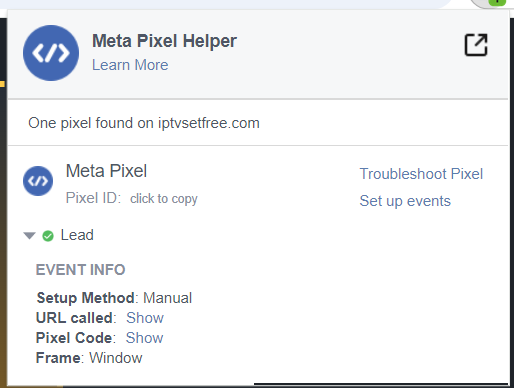The image size is (514, 388).
Task: Copy the Pixel ID via click to copy
Action: (164, 199)
